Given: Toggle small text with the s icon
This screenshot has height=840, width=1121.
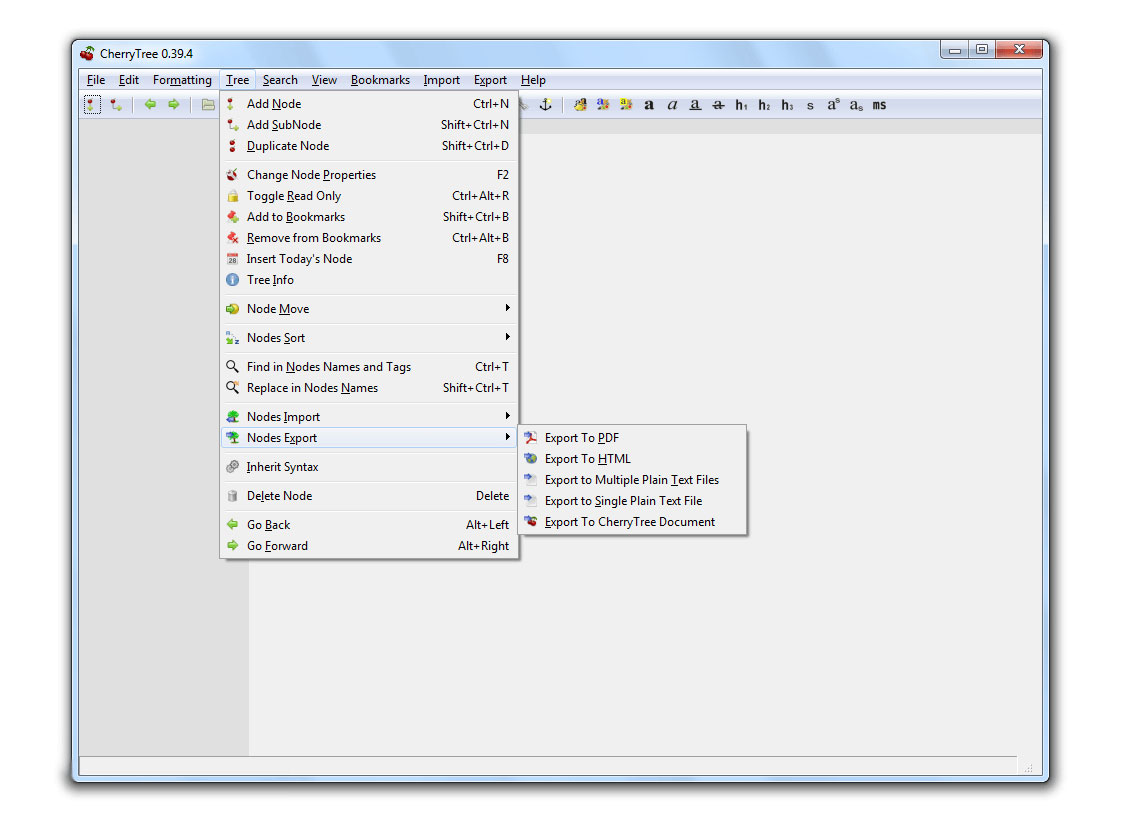Looking at the screenshot, I should [810, 105].
